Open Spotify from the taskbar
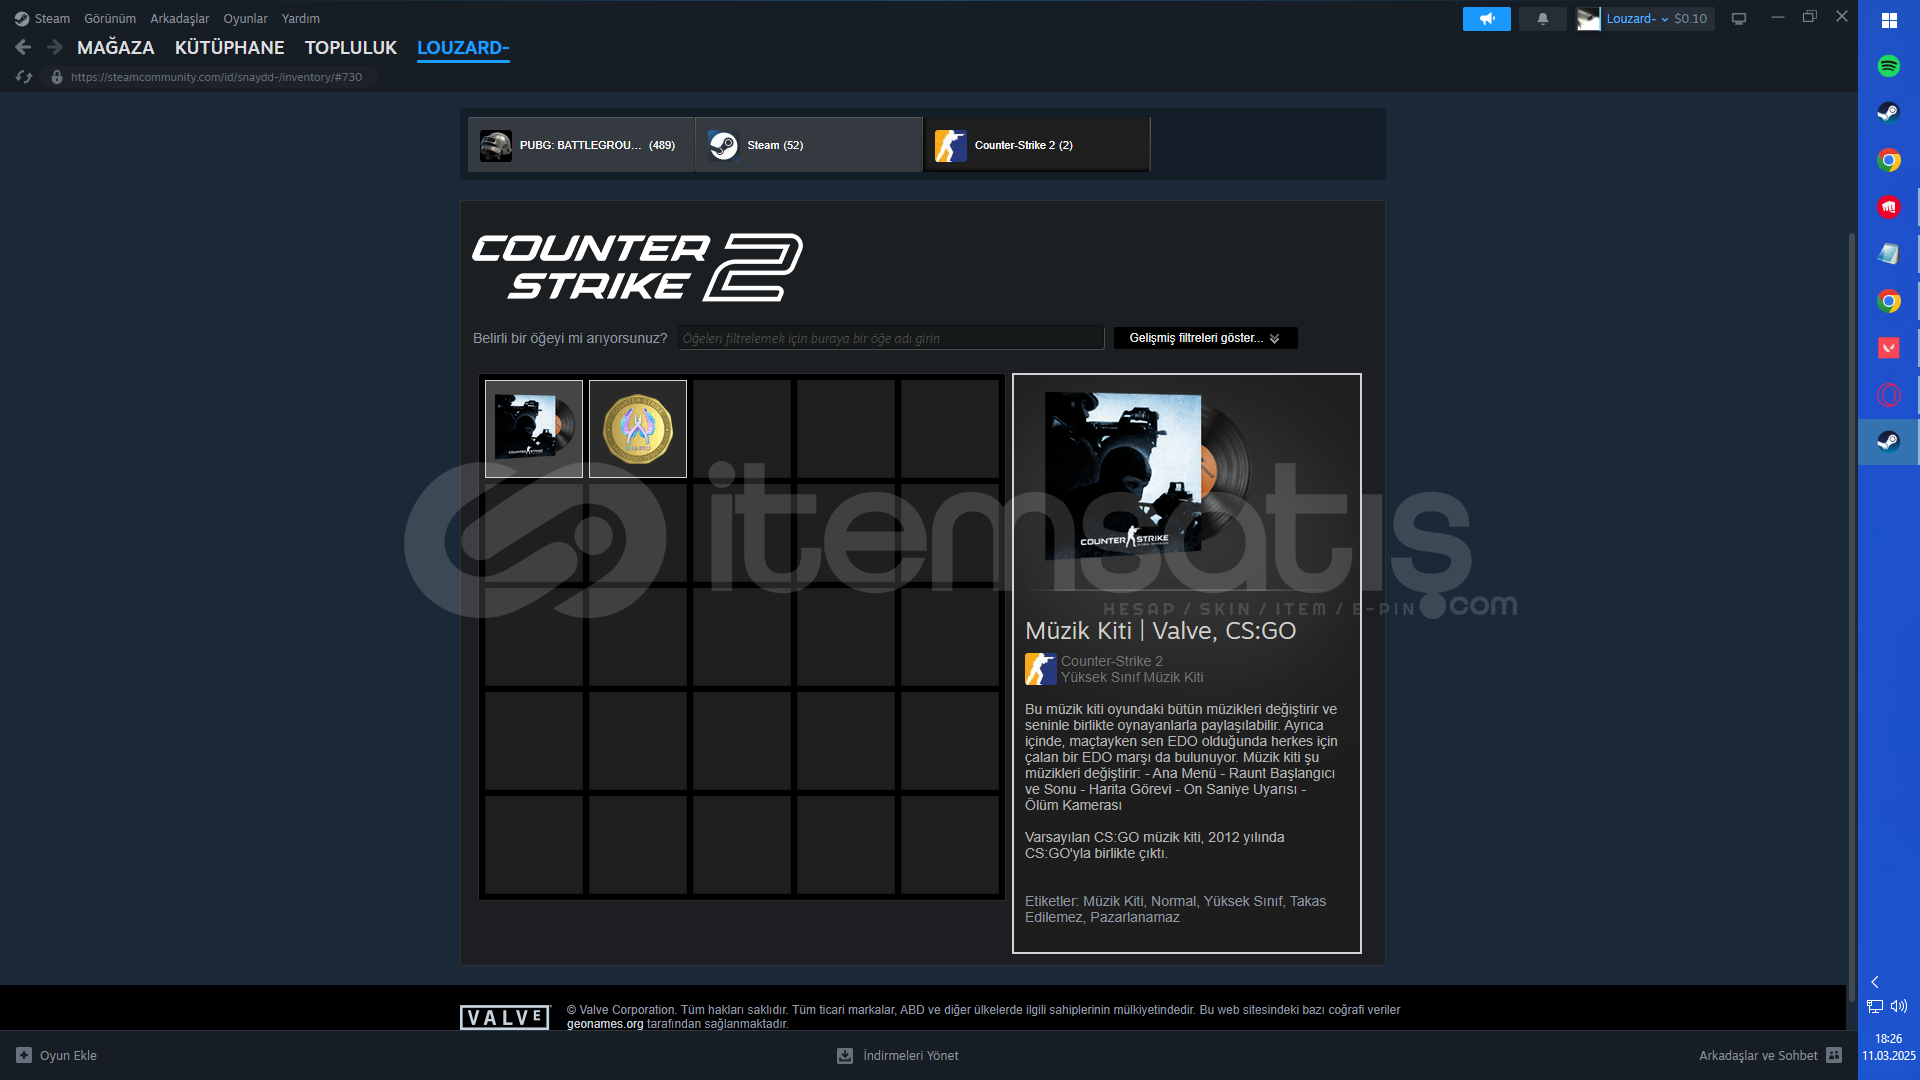This screenshot has width=1920, height=1080. (1889, 66)
